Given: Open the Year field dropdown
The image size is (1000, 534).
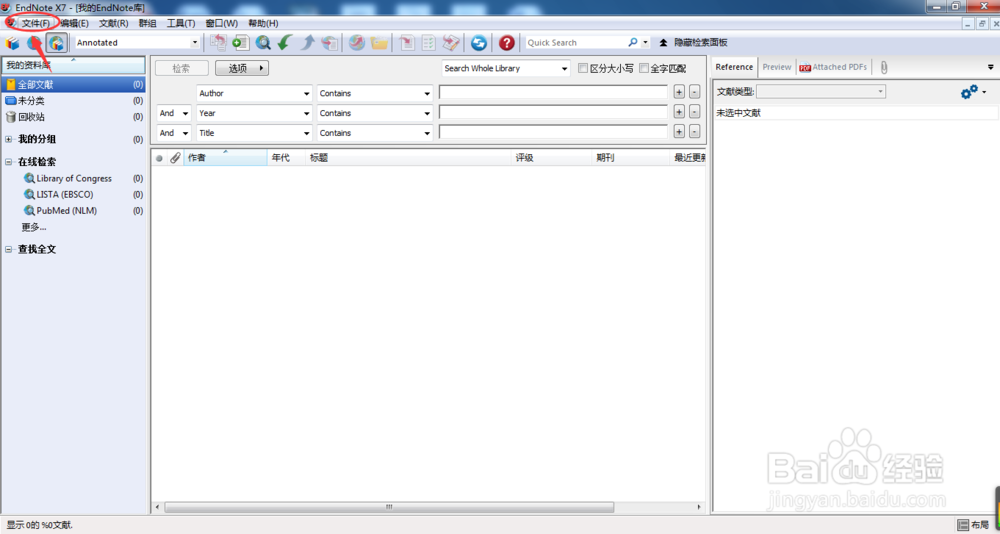Looking at the screenshot, I should point(254,113).
